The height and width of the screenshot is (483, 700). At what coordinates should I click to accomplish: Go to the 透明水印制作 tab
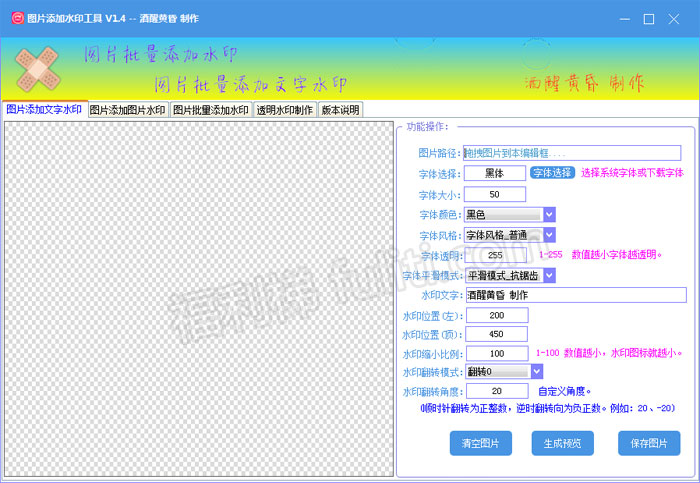point(285,111)
